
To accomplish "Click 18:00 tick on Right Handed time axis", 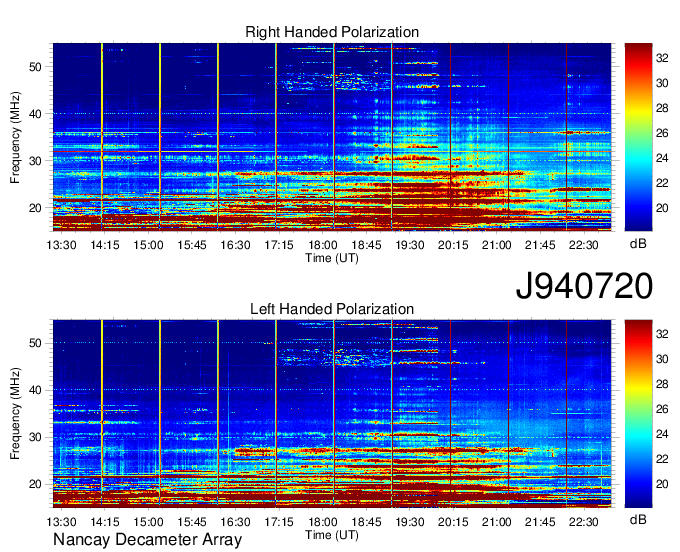I will [x=323, y=245].
